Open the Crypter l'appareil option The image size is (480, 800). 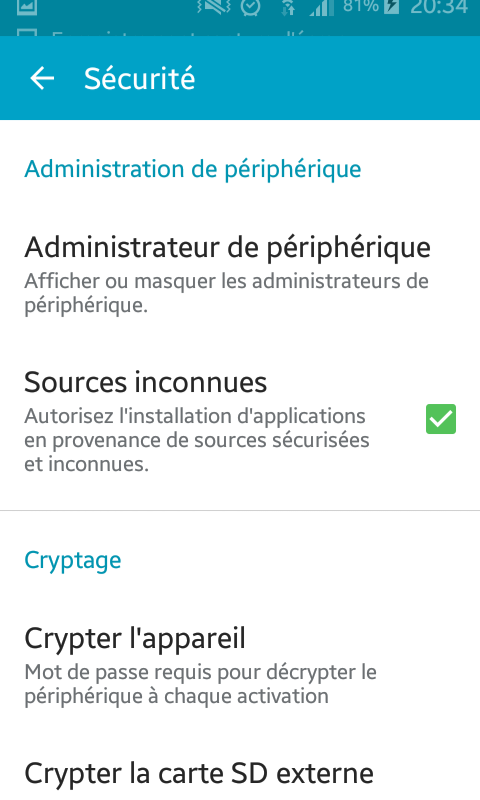tap(240, 664)
